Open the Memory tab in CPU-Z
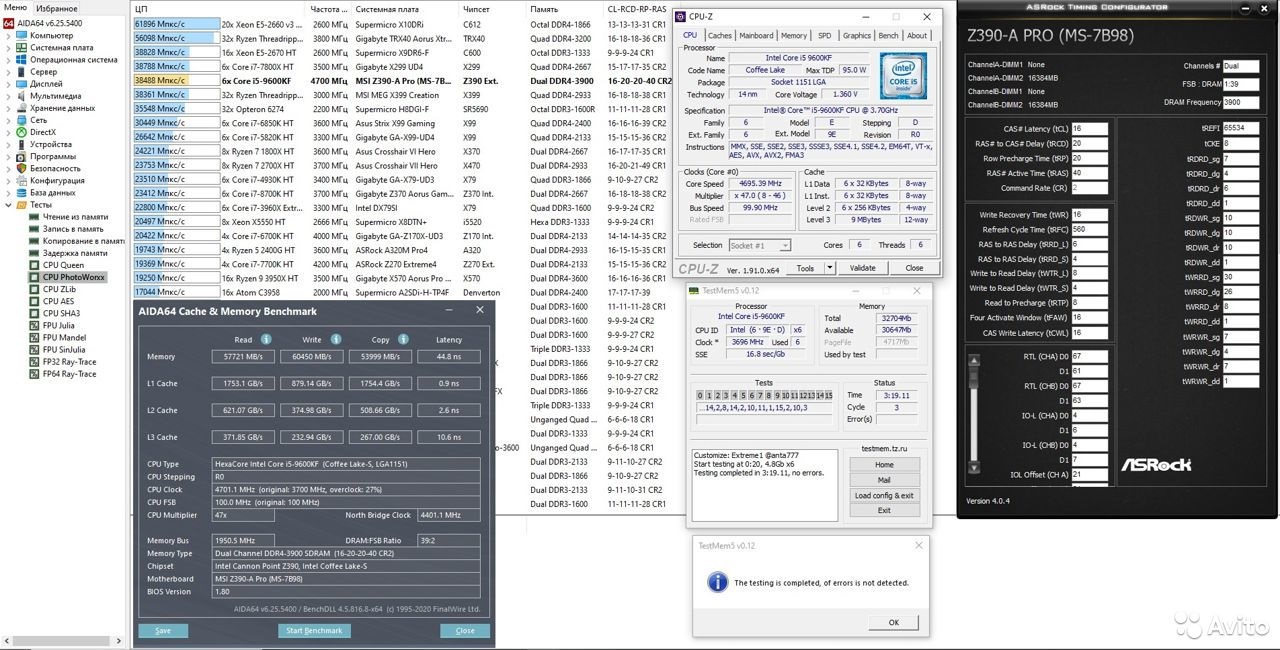Viewport: 1280px width, 650px height. [794, 35]
